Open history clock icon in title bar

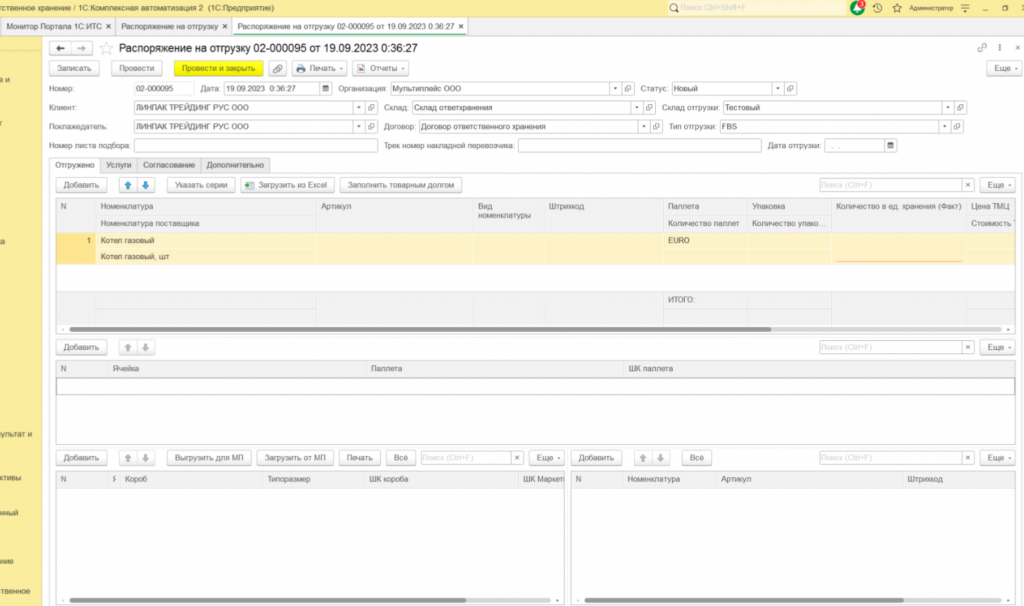pos(877,8)
